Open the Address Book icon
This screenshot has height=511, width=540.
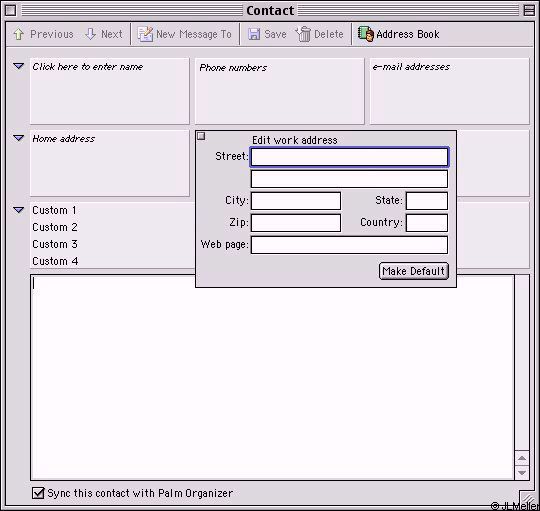point(366,34)
